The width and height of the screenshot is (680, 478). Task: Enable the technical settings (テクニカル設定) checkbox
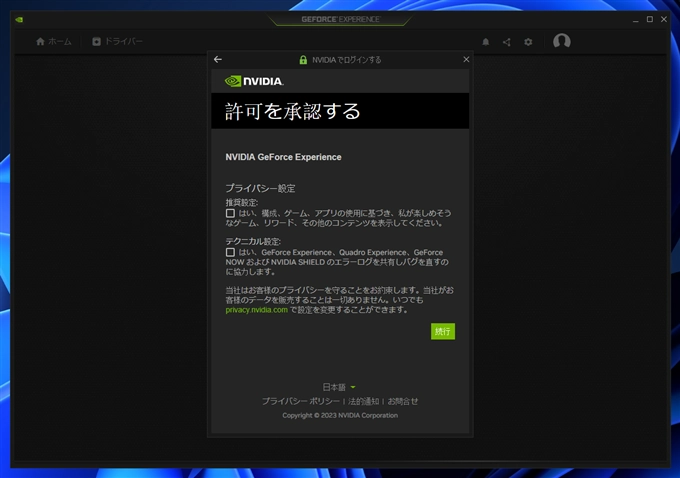coord(230,252)
